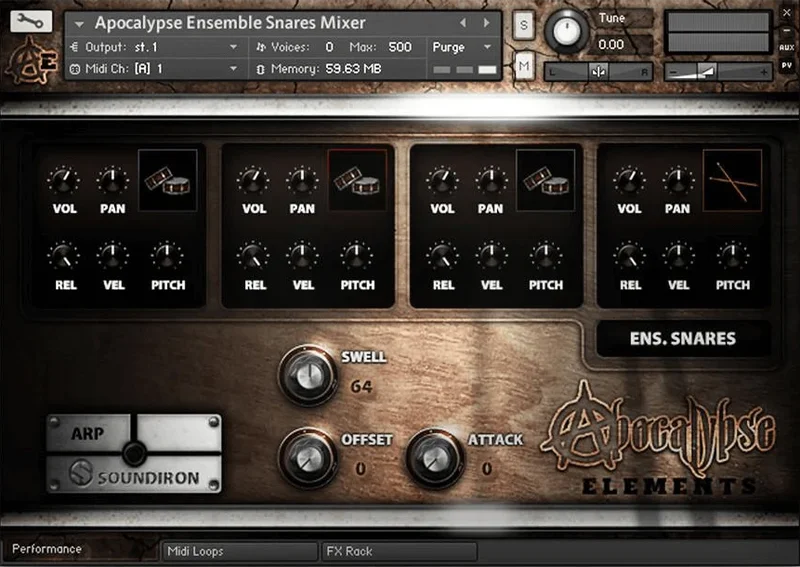Click the second layer PITCH knob
The image size is (800, 567).
coord(356,256)
